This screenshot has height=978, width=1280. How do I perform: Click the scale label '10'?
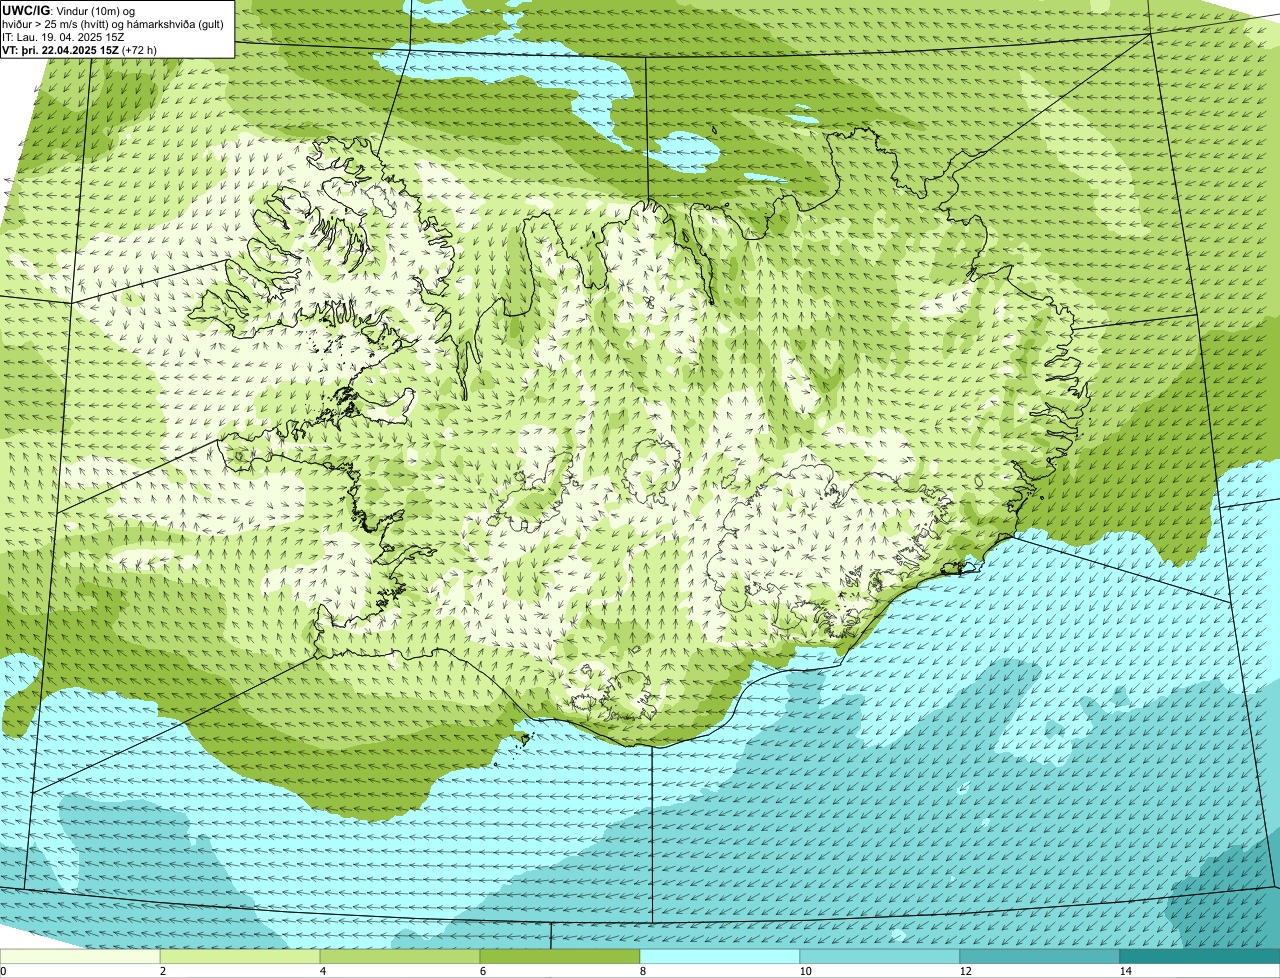click(x=804, y=971)
